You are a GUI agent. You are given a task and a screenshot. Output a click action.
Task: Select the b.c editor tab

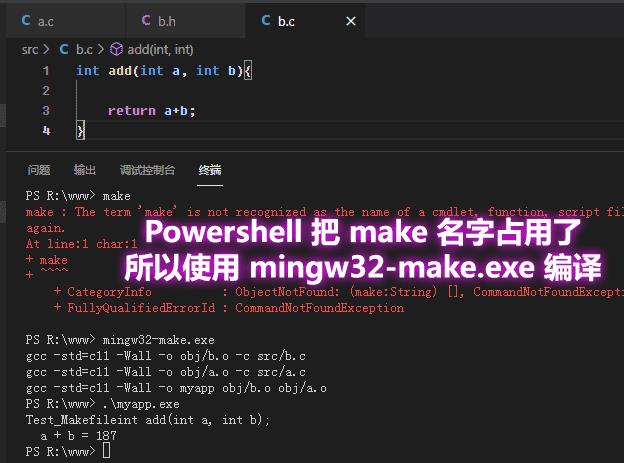coord(305,21)
